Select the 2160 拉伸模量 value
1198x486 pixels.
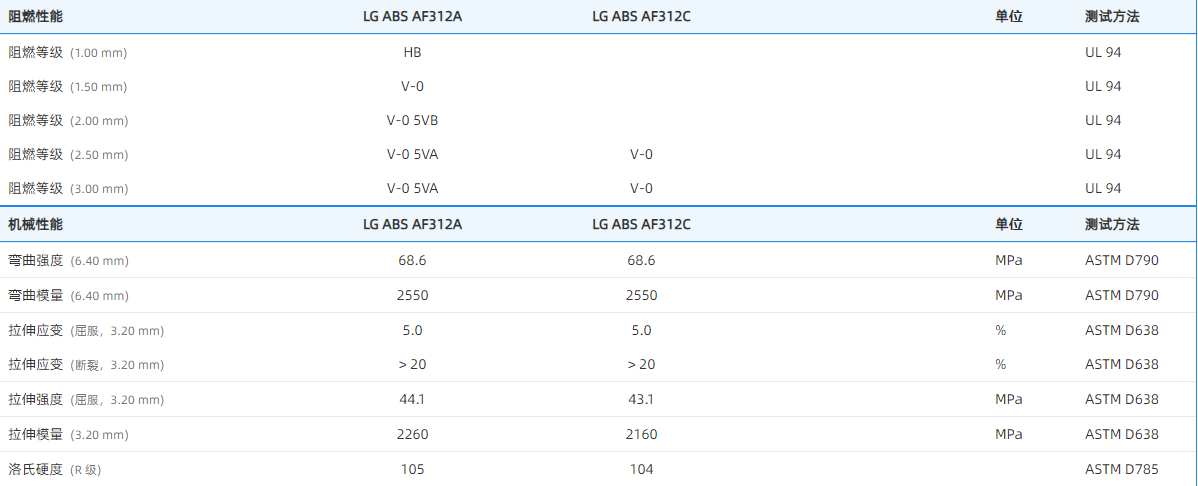(x=641, y=434)
